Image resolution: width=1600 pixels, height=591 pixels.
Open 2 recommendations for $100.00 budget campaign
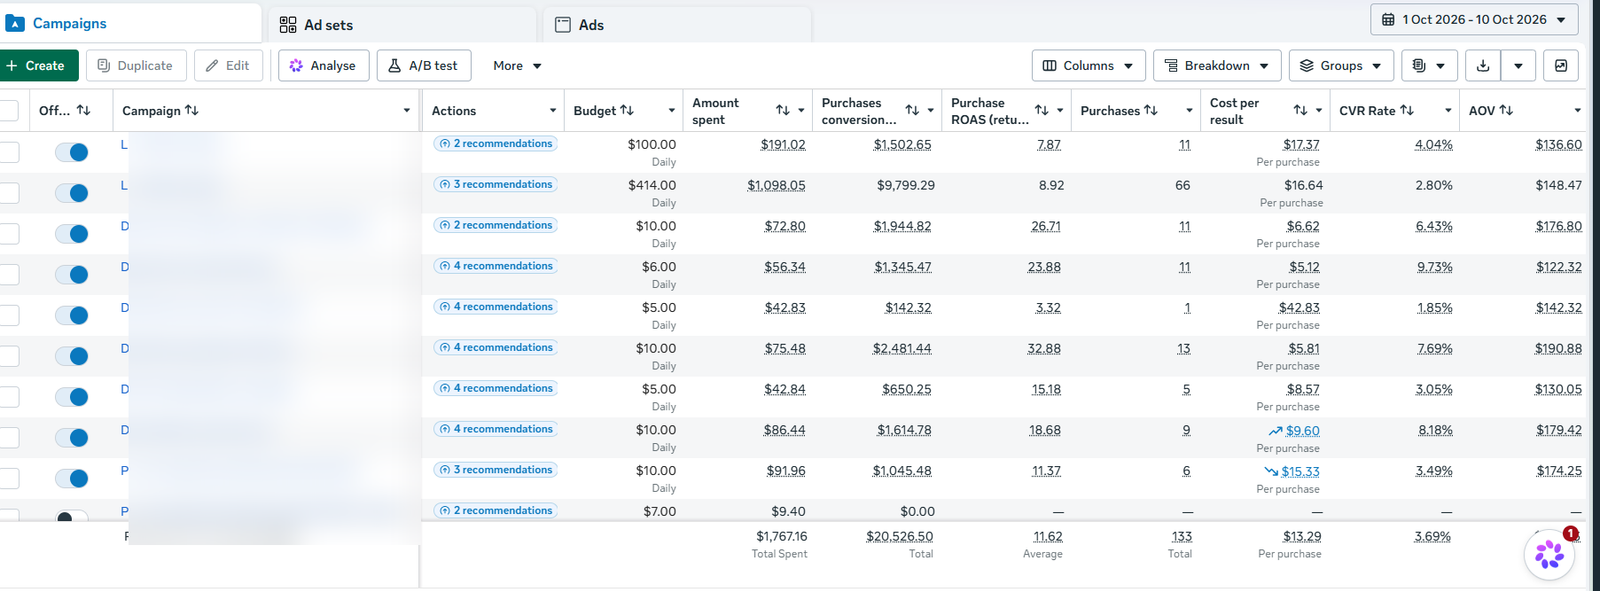click(x=496, y=144)
